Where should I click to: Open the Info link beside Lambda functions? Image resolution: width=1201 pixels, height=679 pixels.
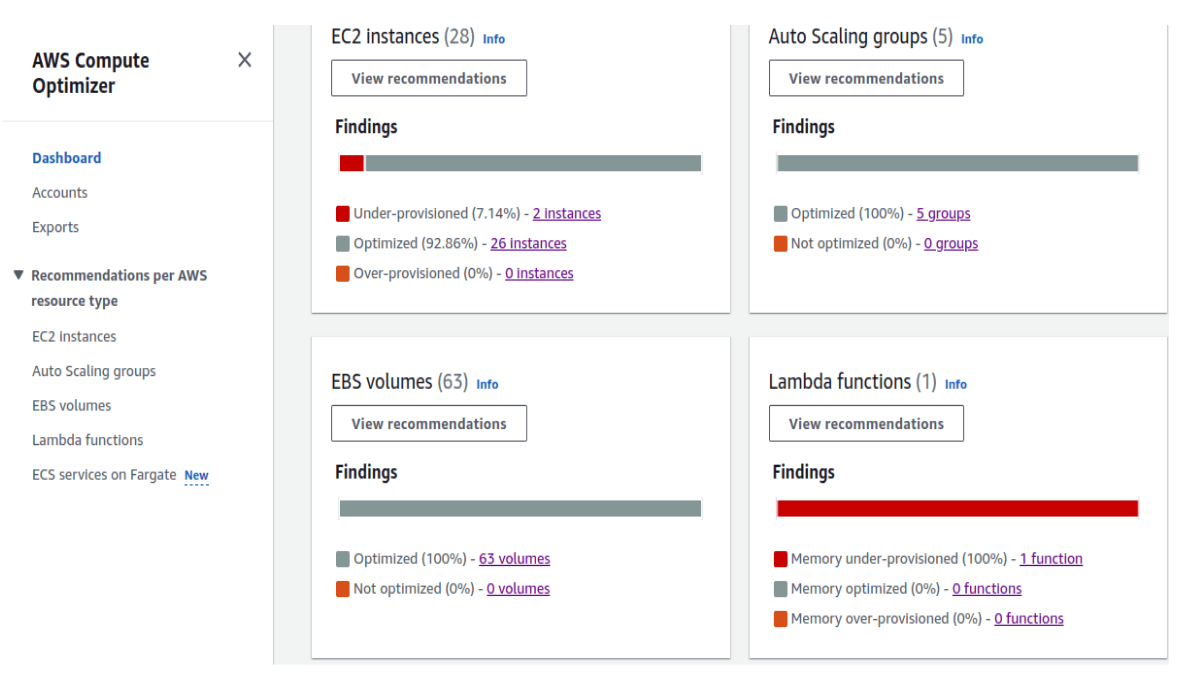click(x=956, y=384)
